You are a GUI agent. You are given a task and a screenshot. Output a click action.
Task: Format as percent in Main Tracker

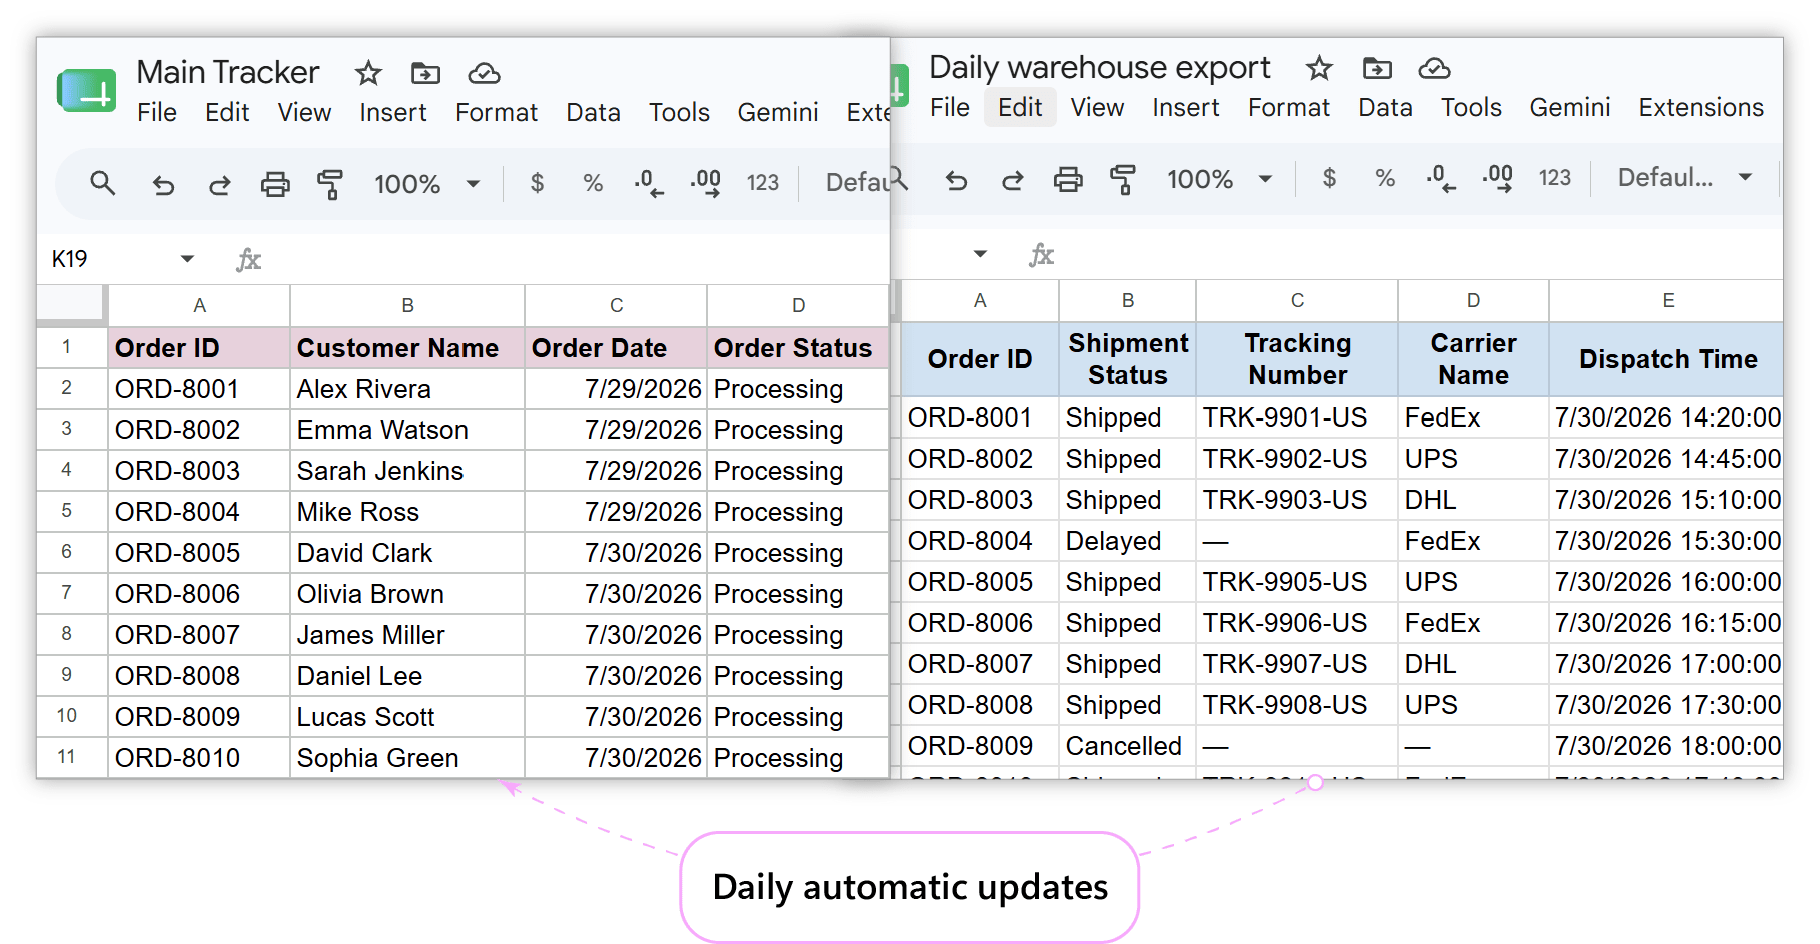(593, 183)
